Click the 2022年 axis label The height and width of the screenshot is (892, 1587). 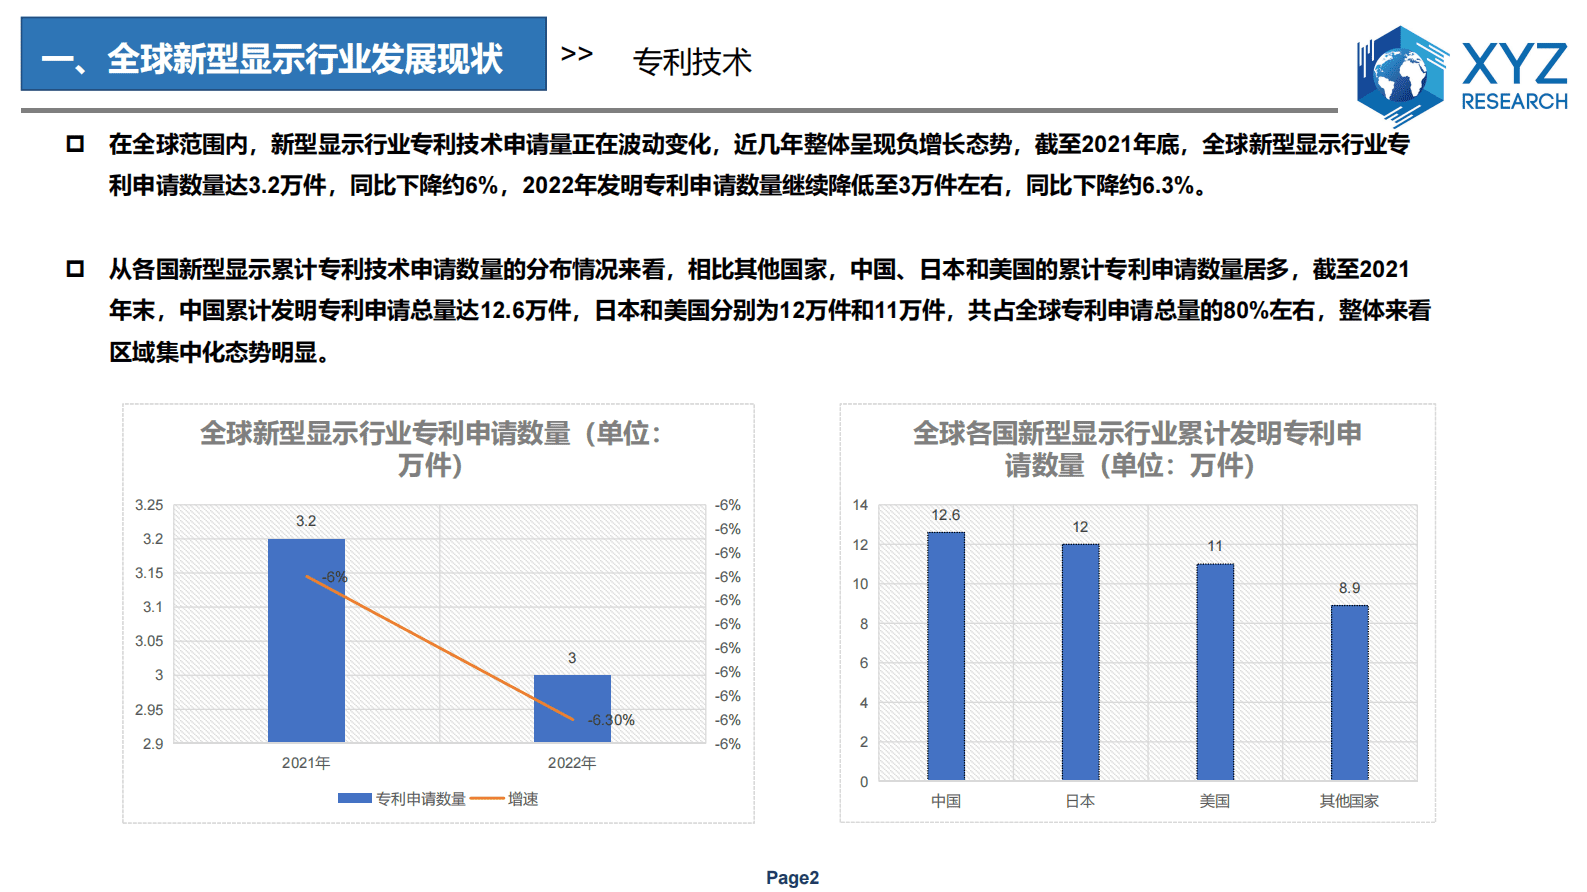coord(572,763)
